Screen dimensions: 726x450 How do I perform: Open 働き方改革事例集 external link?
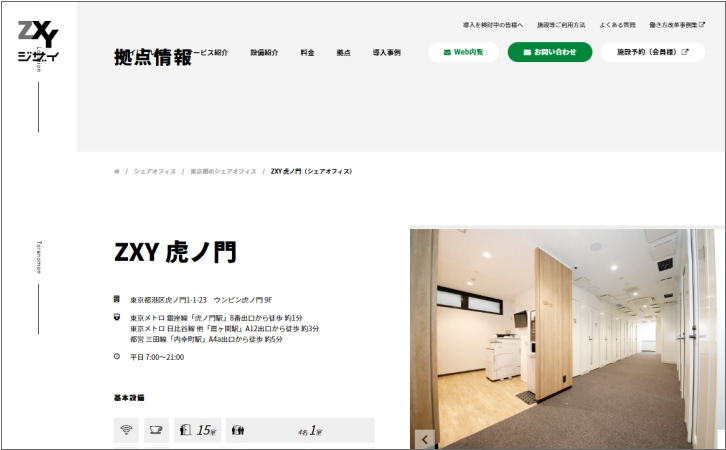677,25
